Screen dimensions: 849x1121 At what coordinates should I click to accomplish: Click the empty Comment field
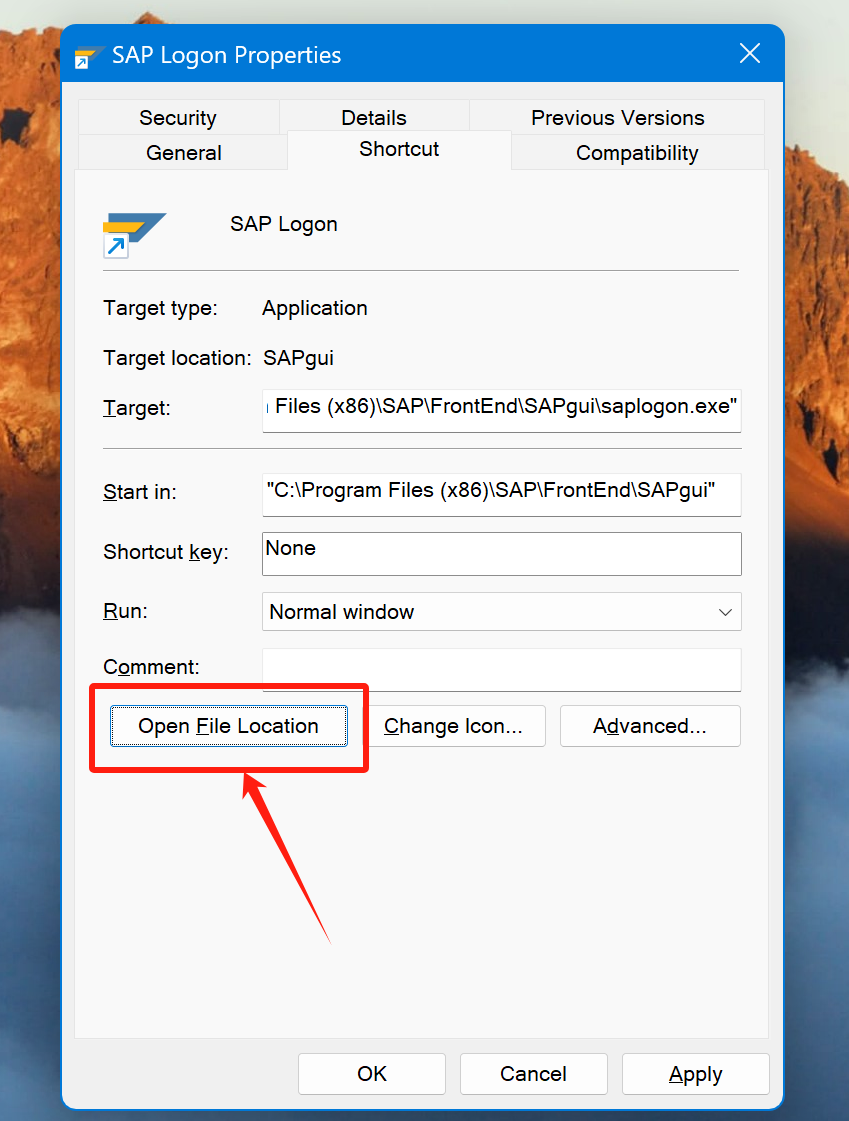click(x=500, y=669)
